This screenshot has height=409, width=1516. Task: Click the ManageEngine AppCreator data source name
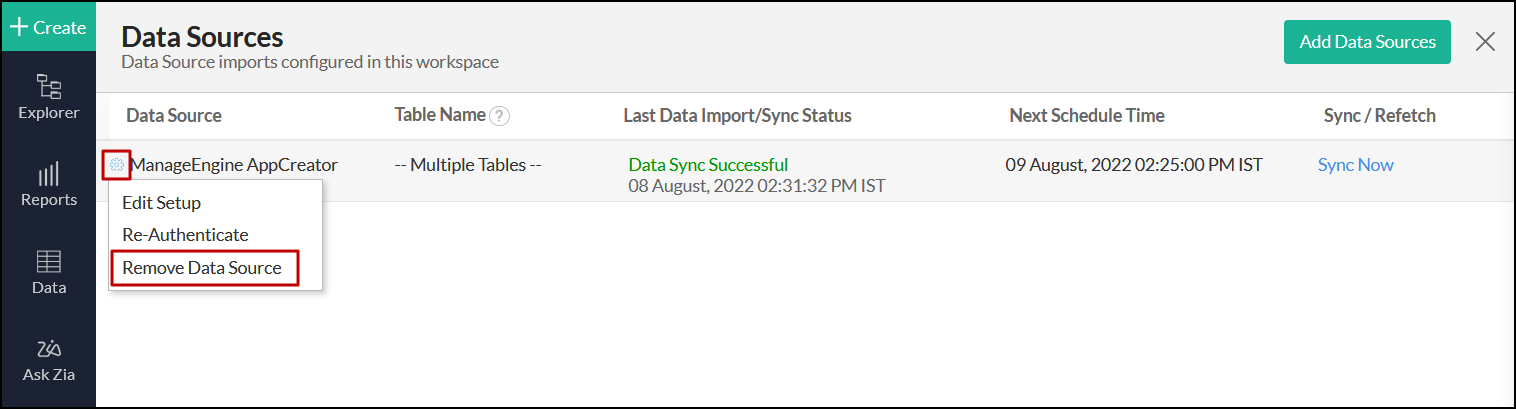click(x=234, y=165)
